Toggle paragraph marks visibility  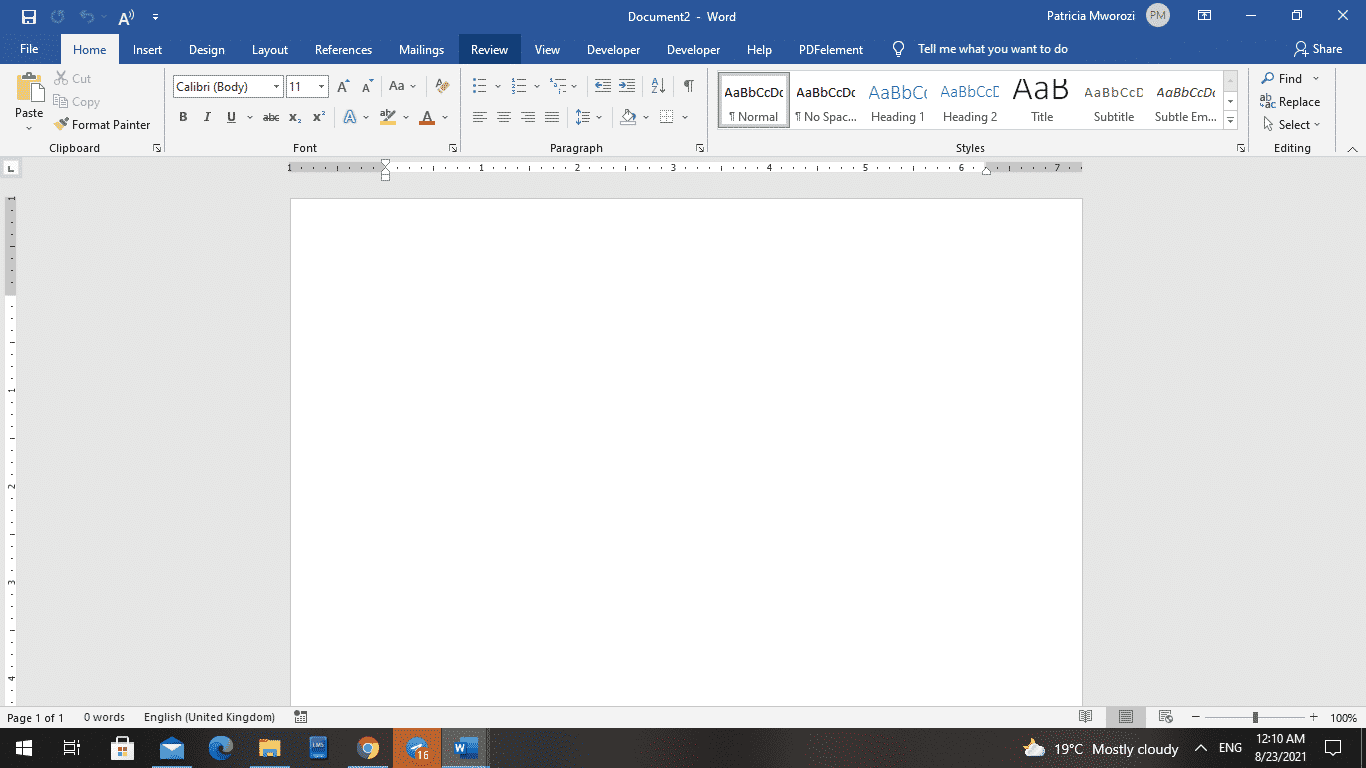(x=688, y=86)
